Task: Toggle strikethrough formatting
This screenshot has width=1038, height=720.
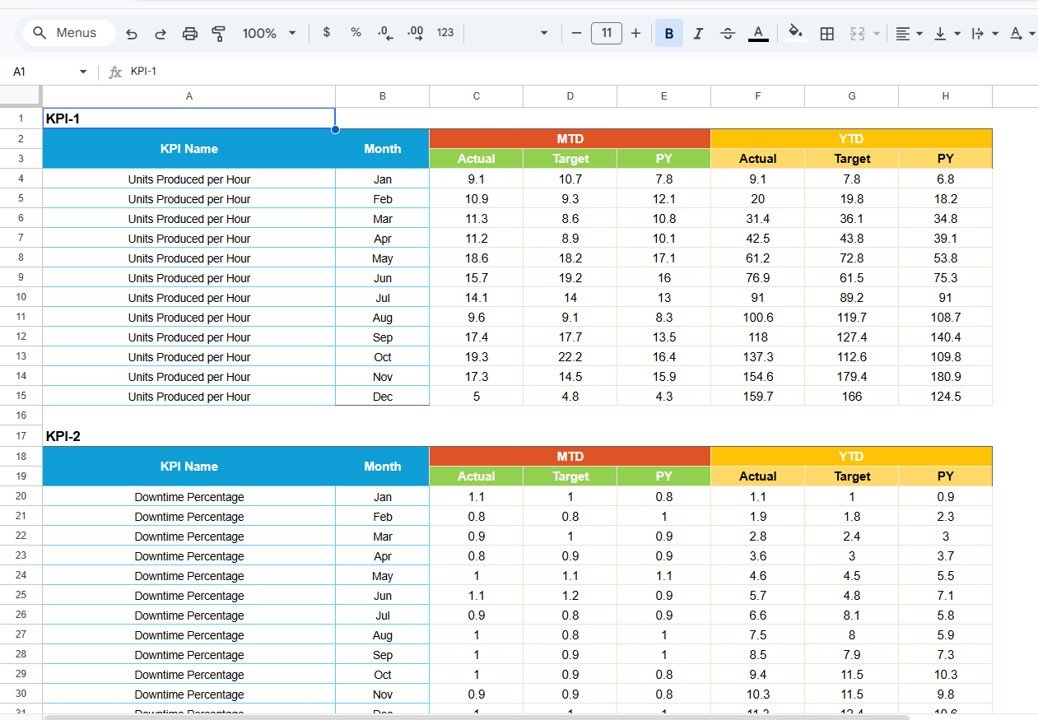Action: [x=728, y=32]
